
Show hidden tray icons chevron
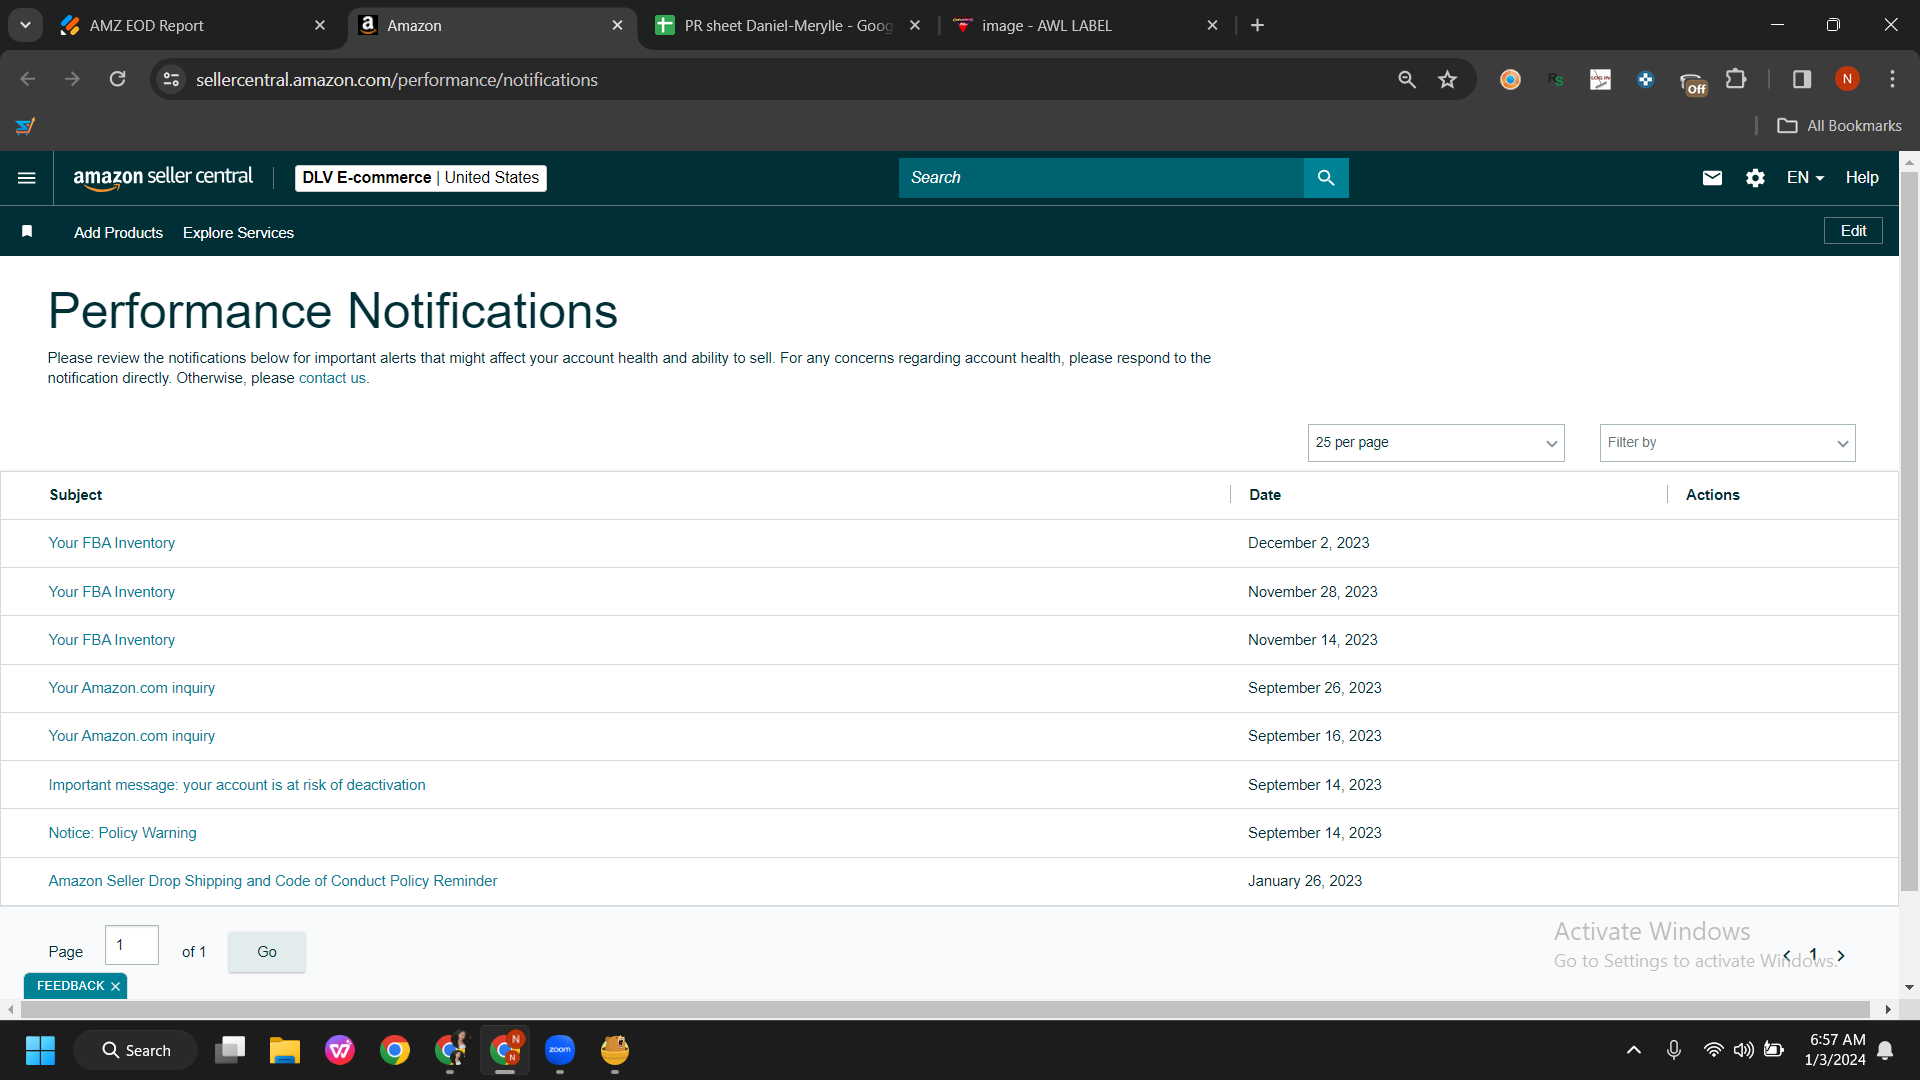[1634, 1050]
